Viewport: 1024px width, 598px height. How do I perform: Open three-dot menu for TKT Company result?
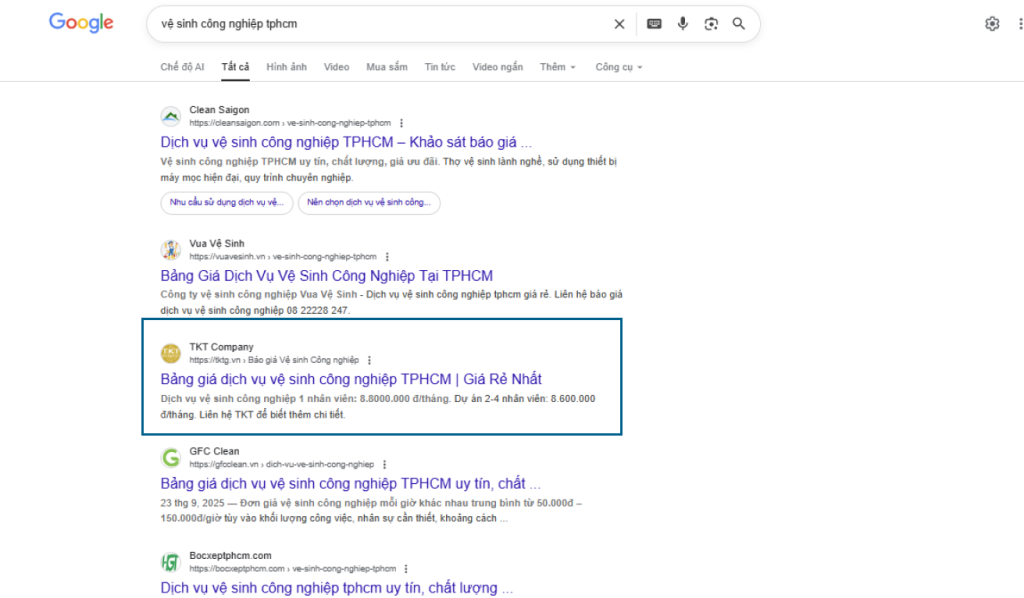pyautogui.click(x=369, y=360)
